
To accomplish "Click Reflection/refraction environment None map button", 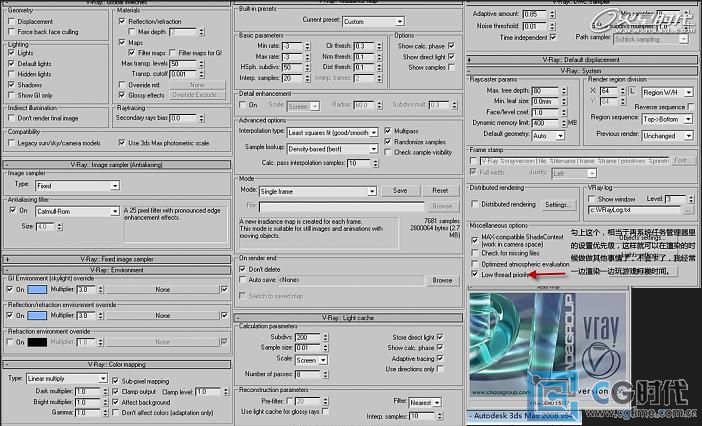I will click(x=163, y=315).
